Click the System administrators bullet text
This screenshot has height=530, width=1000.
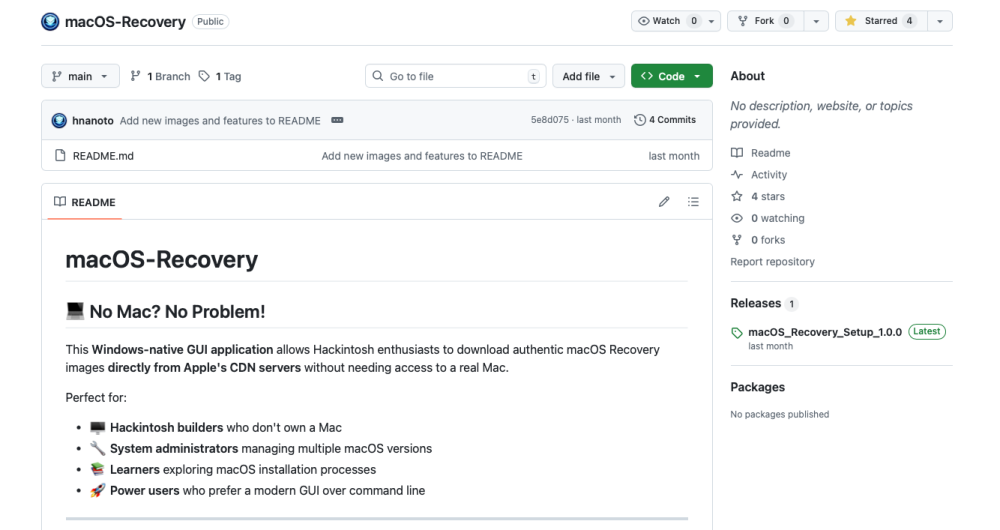[x=271, y=448]
